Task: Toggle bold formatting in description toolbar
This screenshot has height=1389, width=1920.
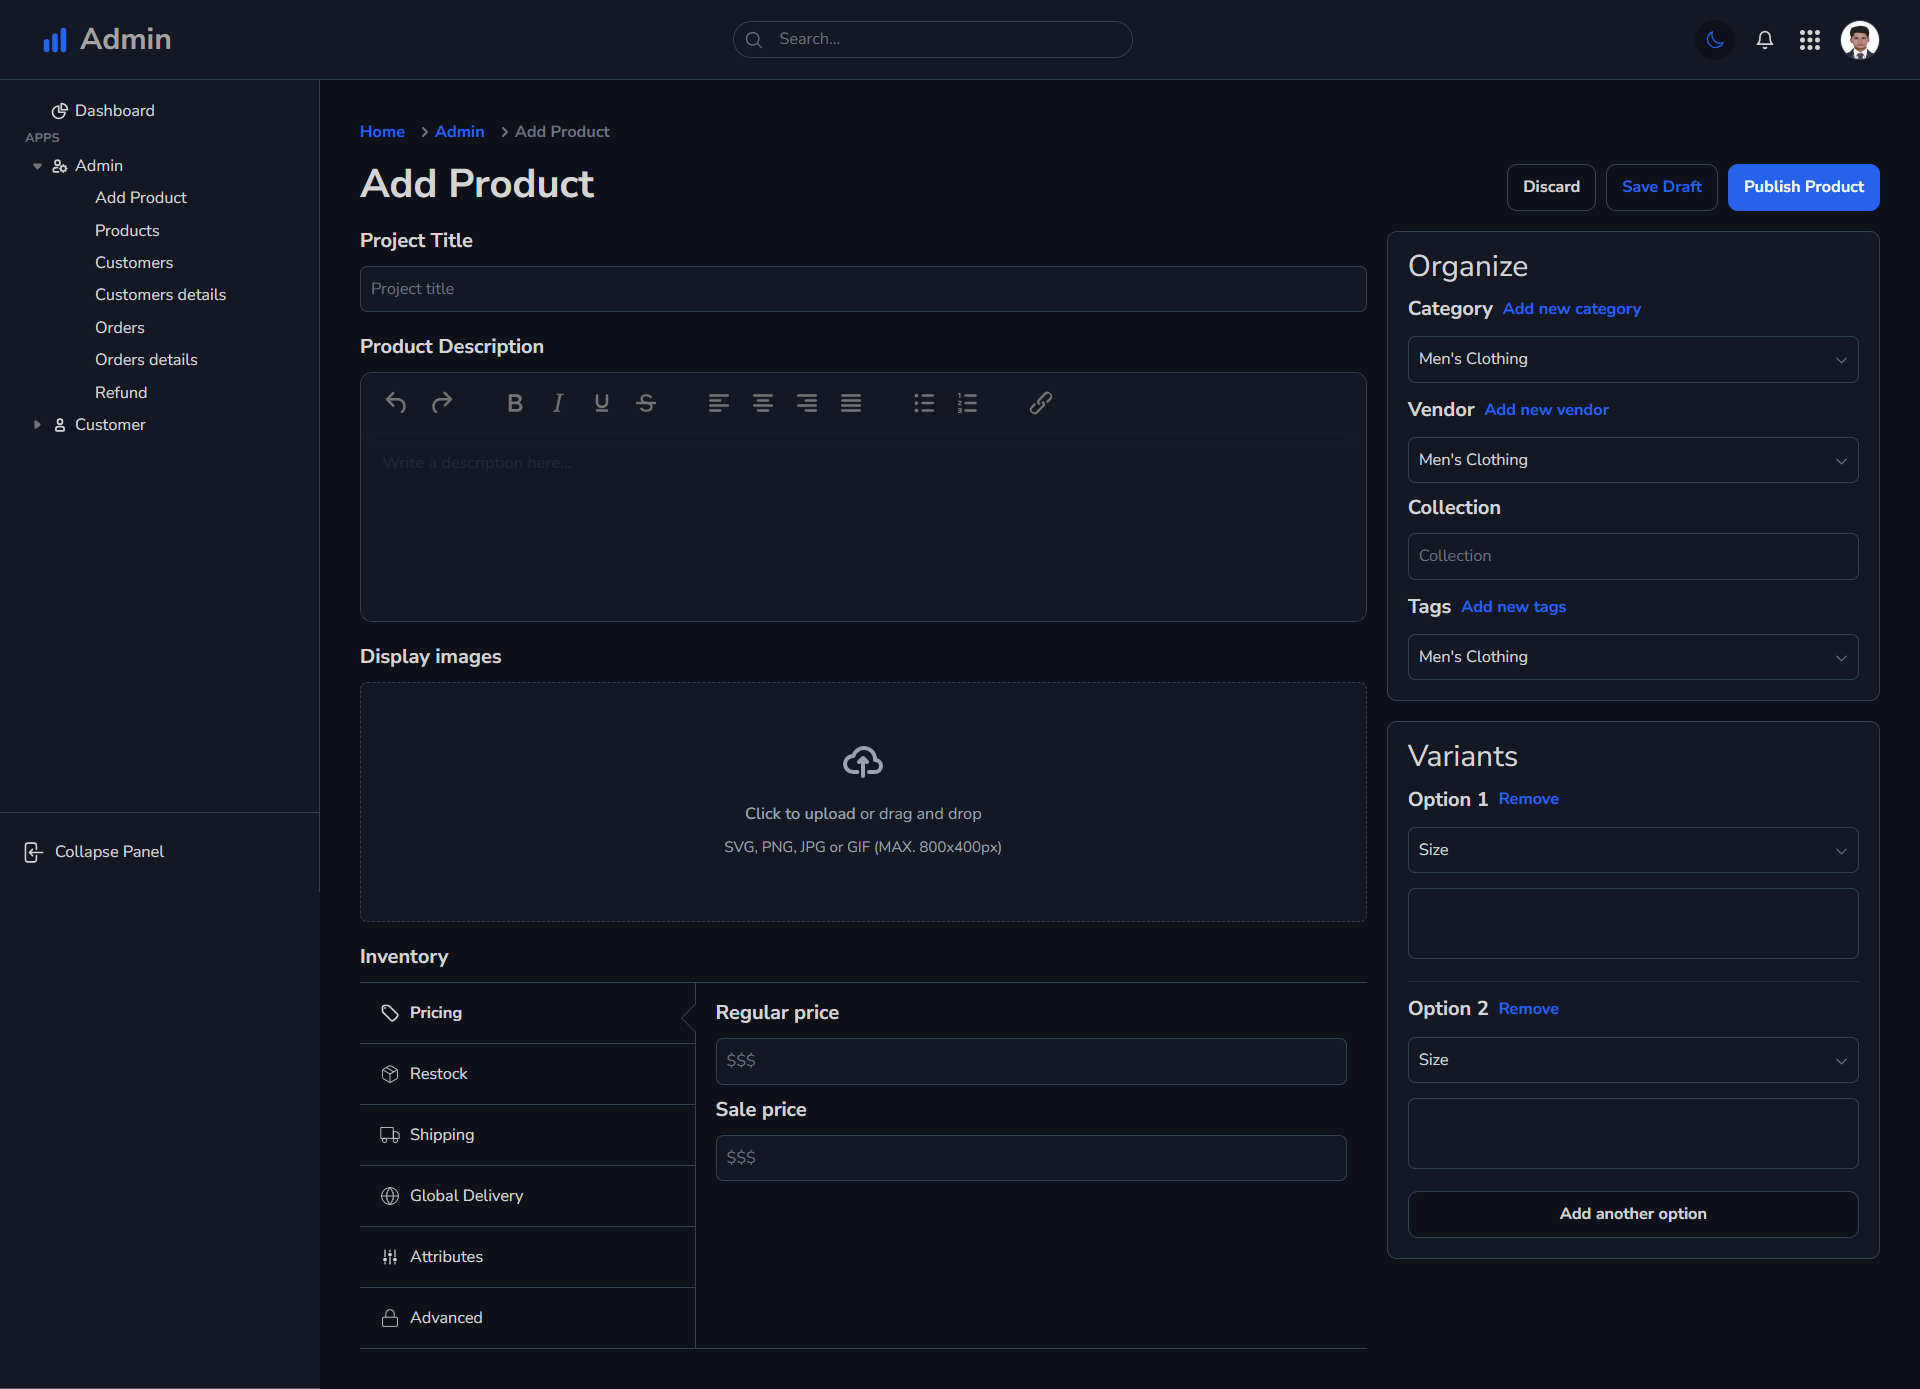Action: click(515, 403)
